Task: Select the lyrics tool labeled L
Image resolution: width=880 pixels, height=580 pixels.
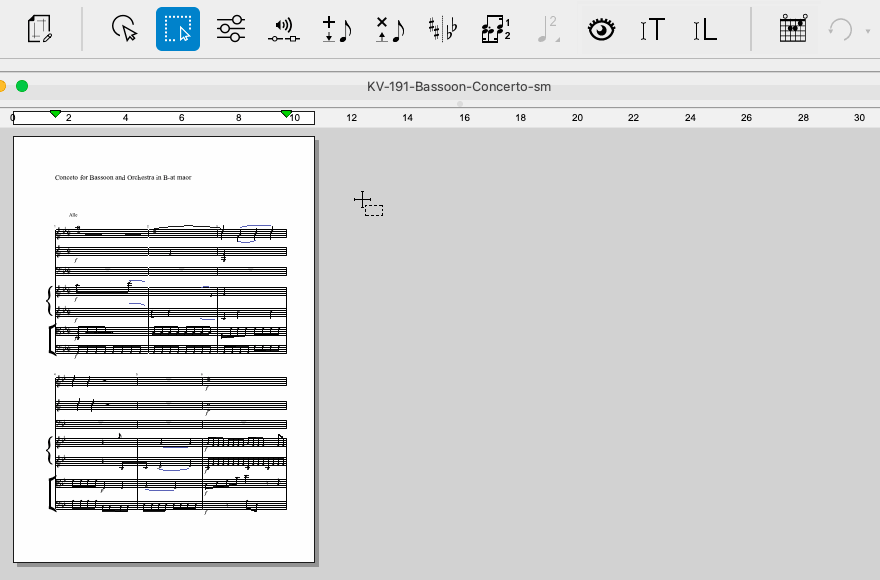Action: (705, 29)
